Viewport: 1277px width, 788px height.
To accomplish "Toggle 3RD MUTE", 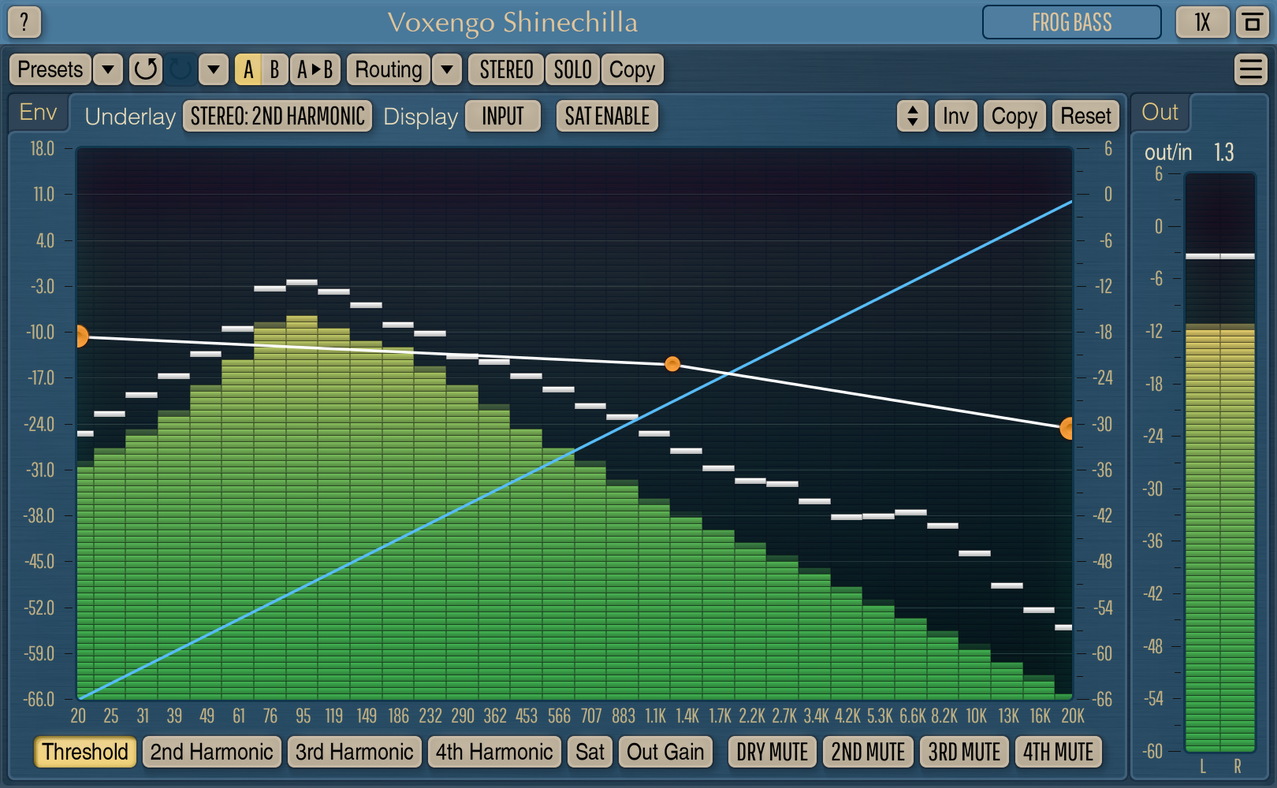I will click(x=964, y=752).
